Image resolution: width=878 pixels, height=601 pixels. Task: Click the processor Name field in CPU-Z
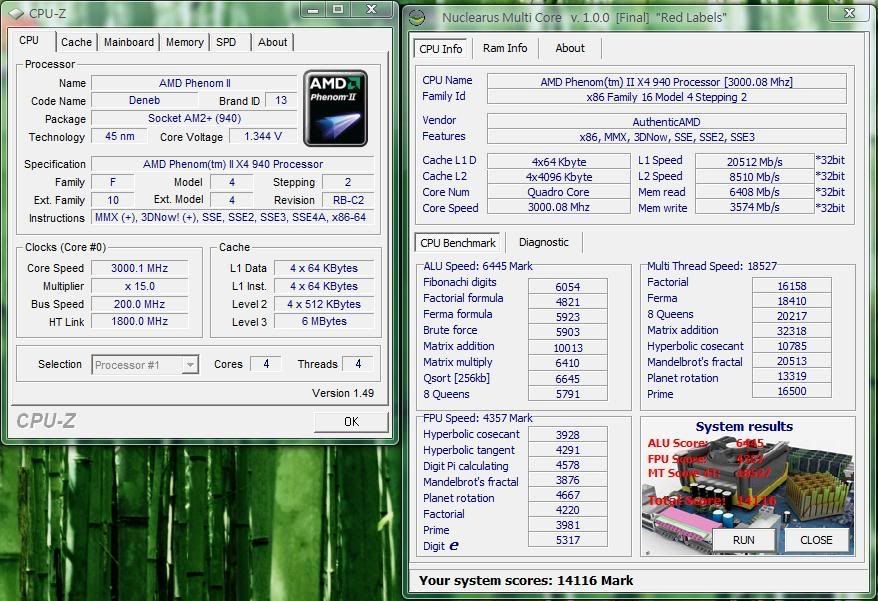(194, 83)
